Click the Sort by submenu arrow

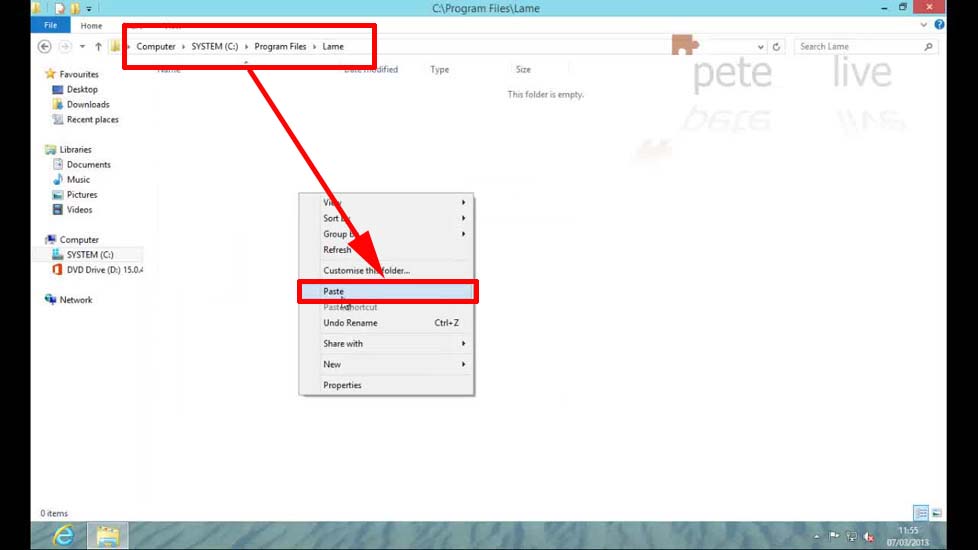[463, 218]
